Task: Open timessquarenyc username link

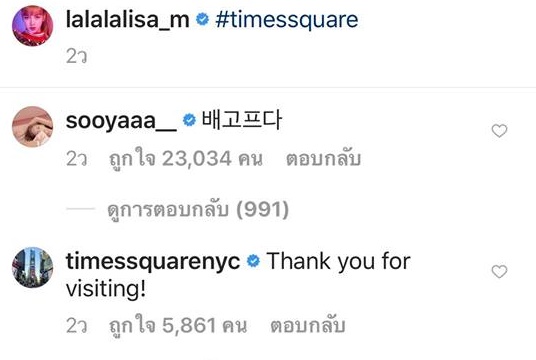Action: [153, 262]
